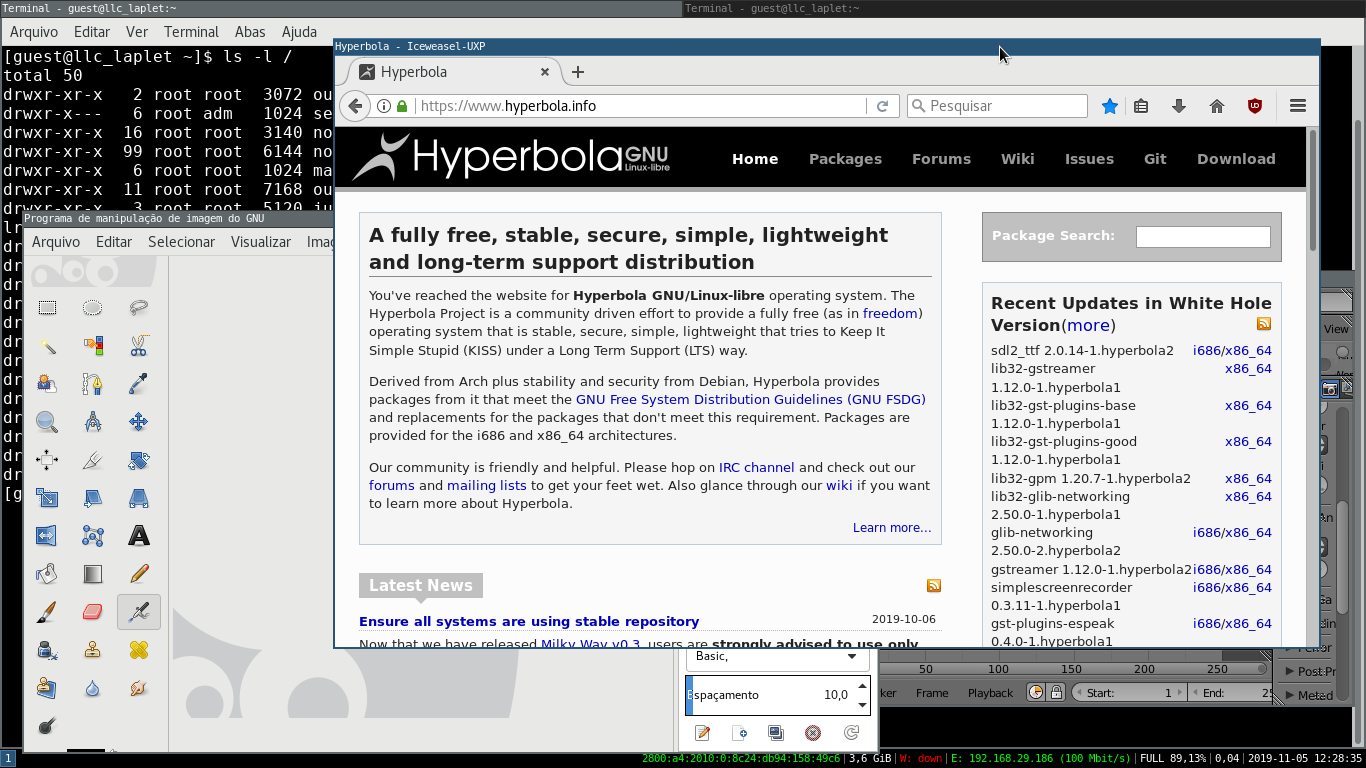1366x768 pixels.
Task: Activate the Select by Color tool
Action: pyautogui.click(x=93, y=346)
